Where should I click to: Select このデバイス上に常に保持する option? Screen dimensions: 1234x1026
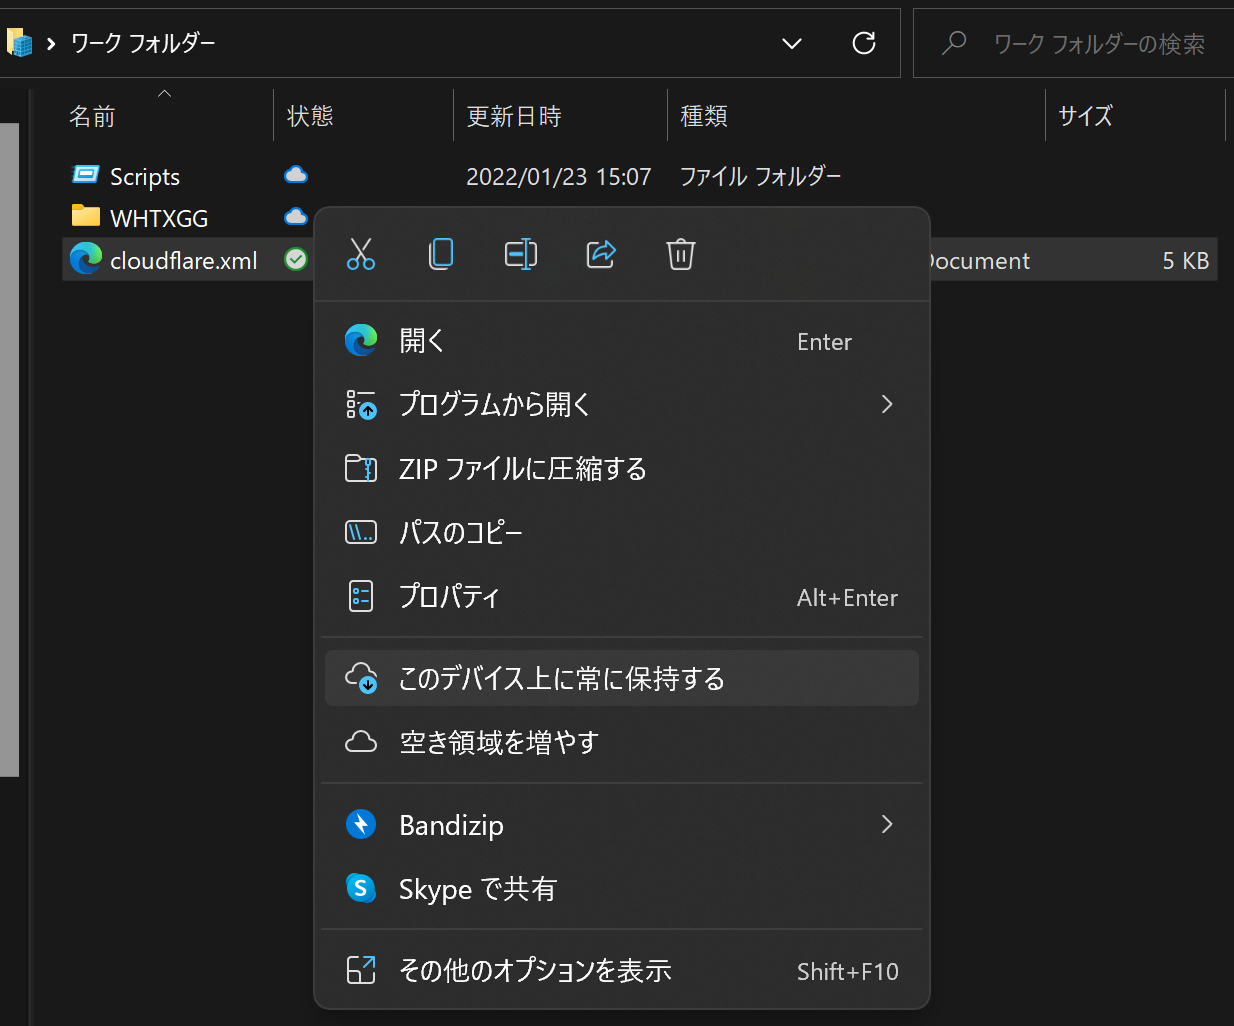click(x=622, y=678)
